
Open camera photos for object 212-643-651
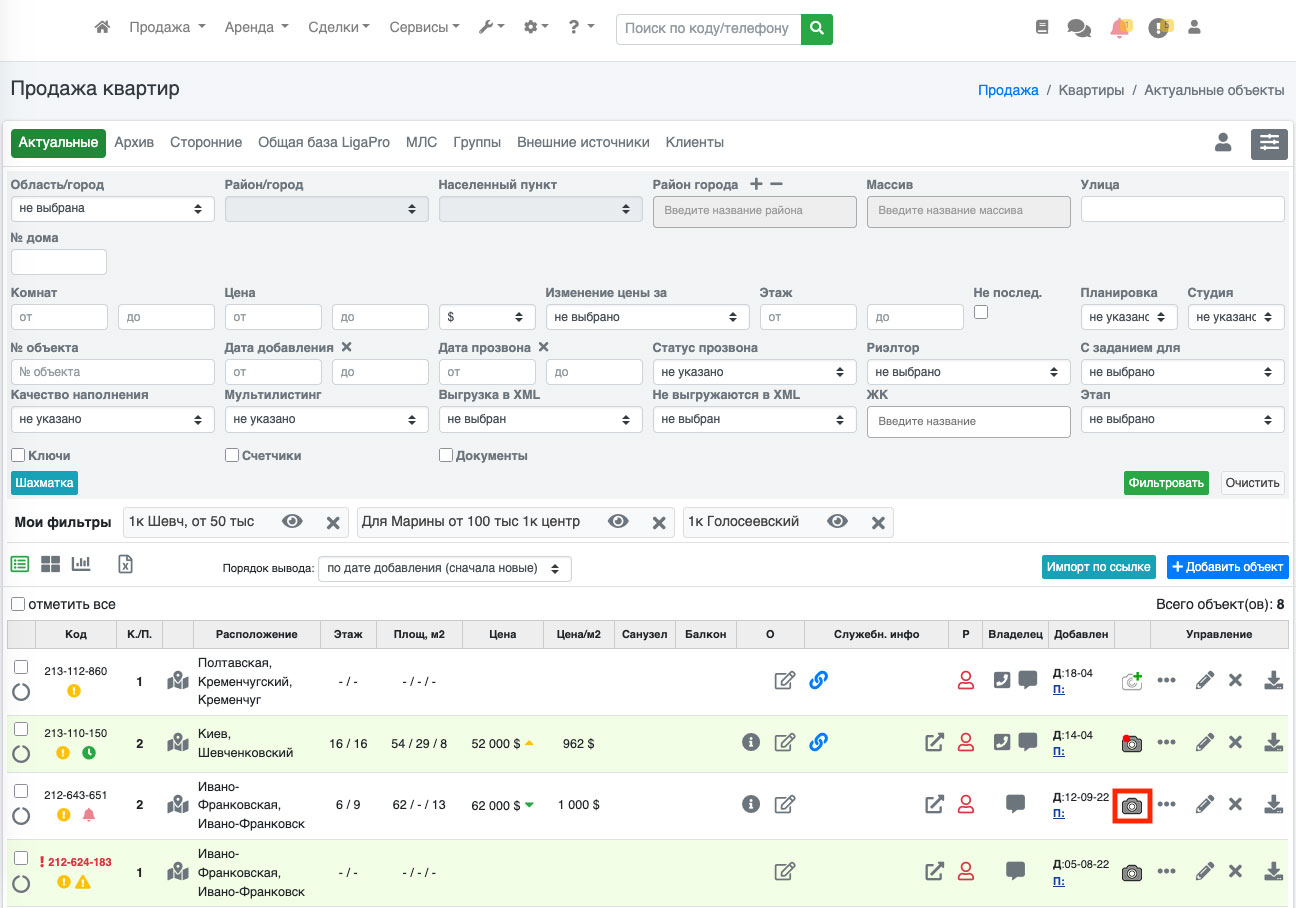pos(1132,805)
